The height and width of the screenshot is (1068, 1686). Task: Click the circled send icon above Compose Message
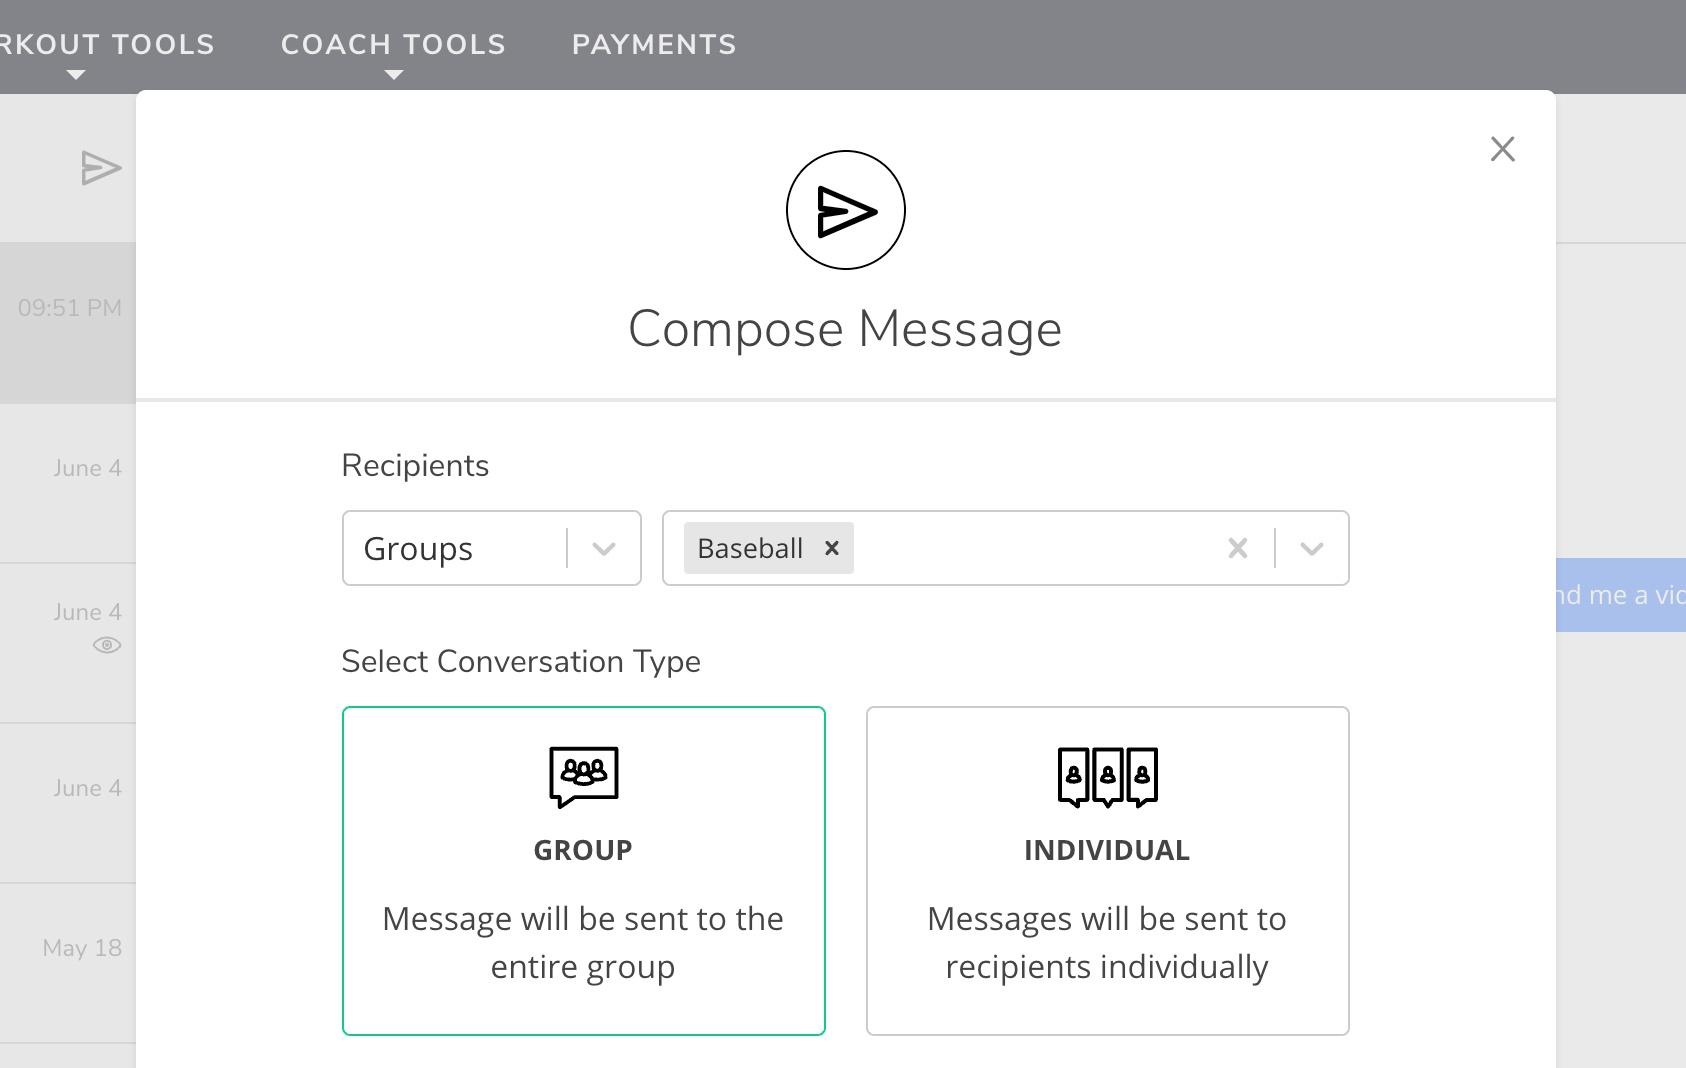pyautogui.click(x=846, y=210)
